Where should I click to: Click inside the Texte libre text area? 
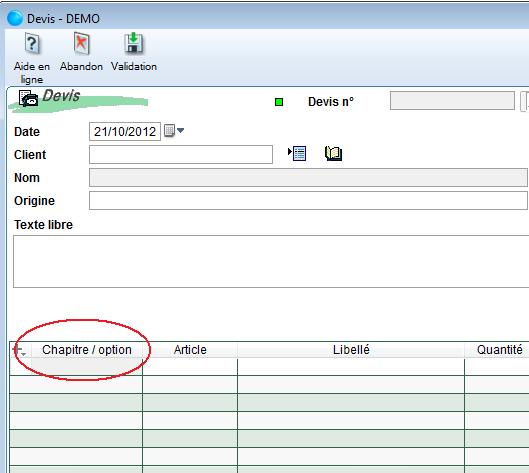pos(271,261)
